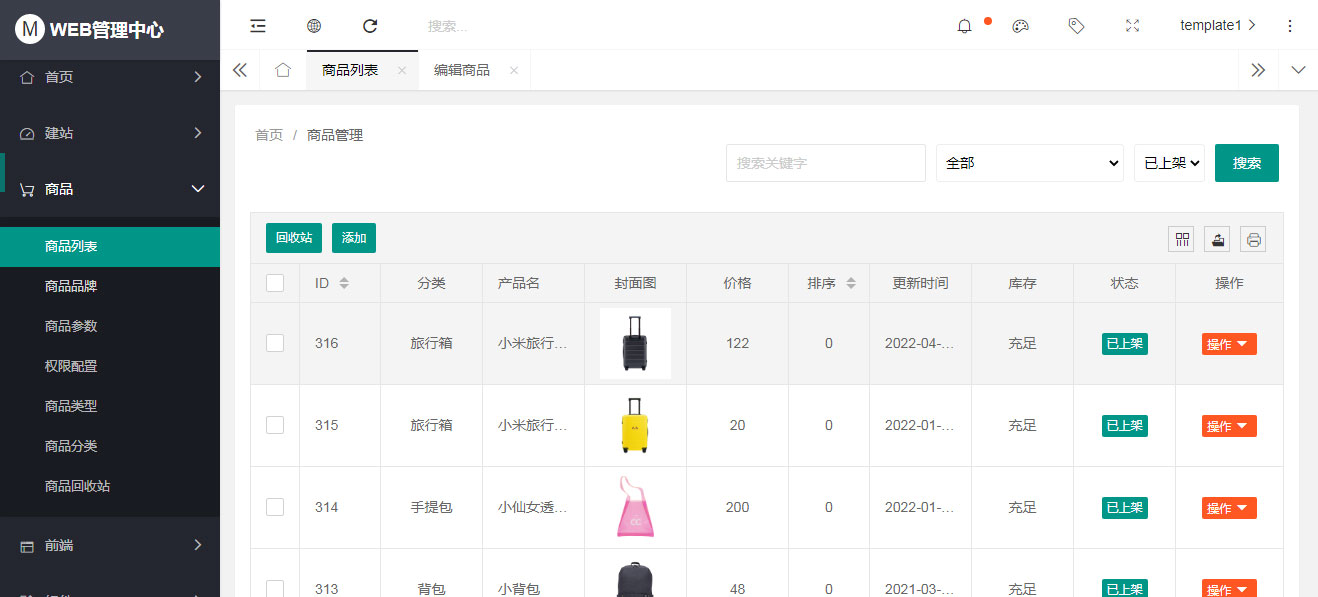Check the row checkbox for product 316
This screenshot has width=1318, height=597.
pyautogui.click(x=275, y=343)
